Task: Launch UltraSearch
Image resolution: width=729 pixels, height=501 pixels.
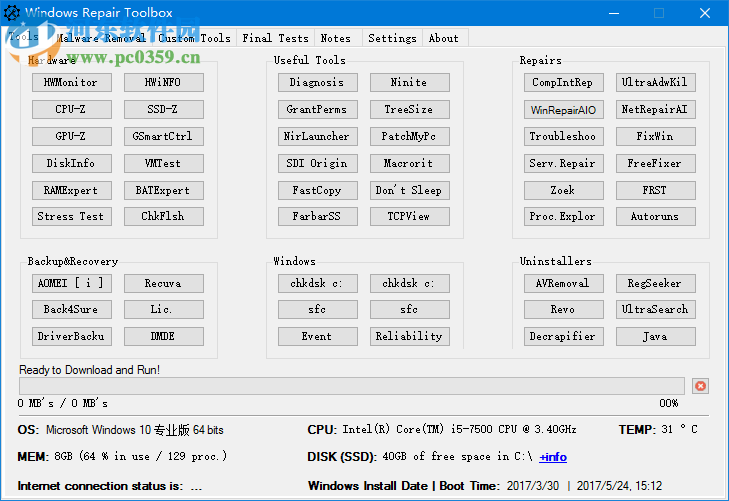Action: click(656, 309)
